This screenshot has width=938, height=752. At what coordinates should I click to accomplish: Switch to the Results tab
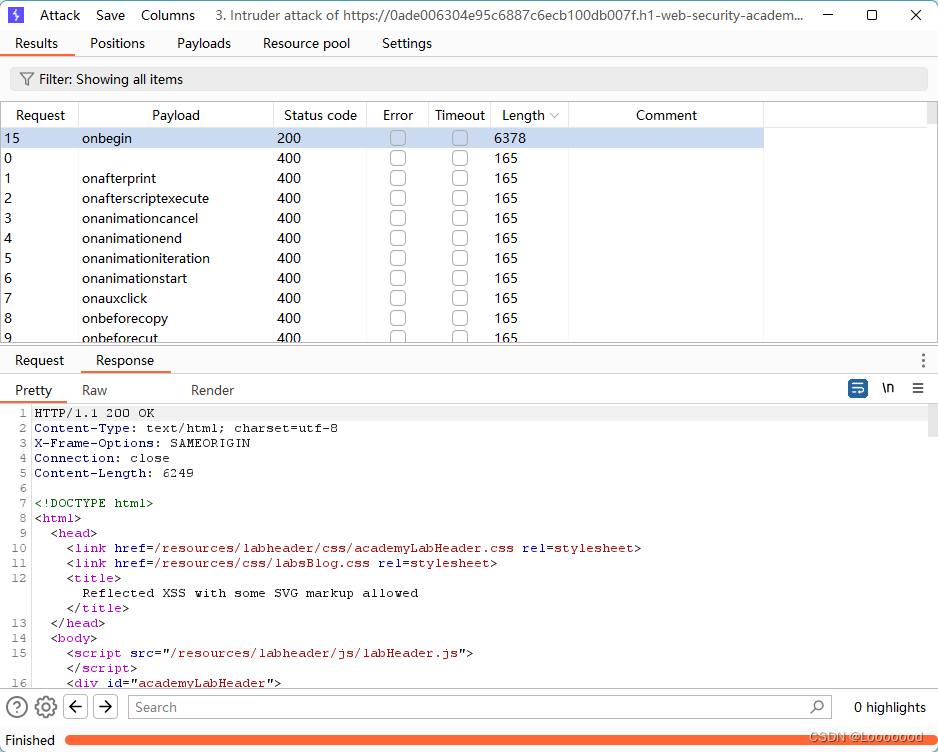click(x=36, y=43)
